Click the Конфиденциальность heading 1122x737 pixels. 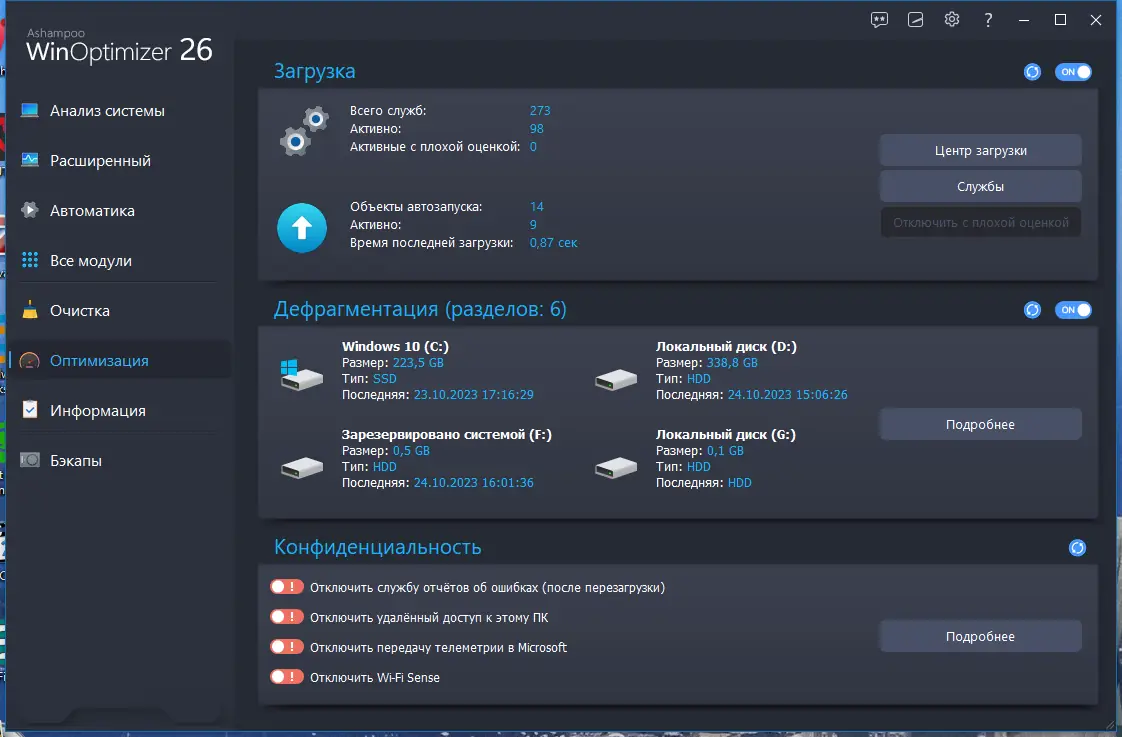coord(378,547)
